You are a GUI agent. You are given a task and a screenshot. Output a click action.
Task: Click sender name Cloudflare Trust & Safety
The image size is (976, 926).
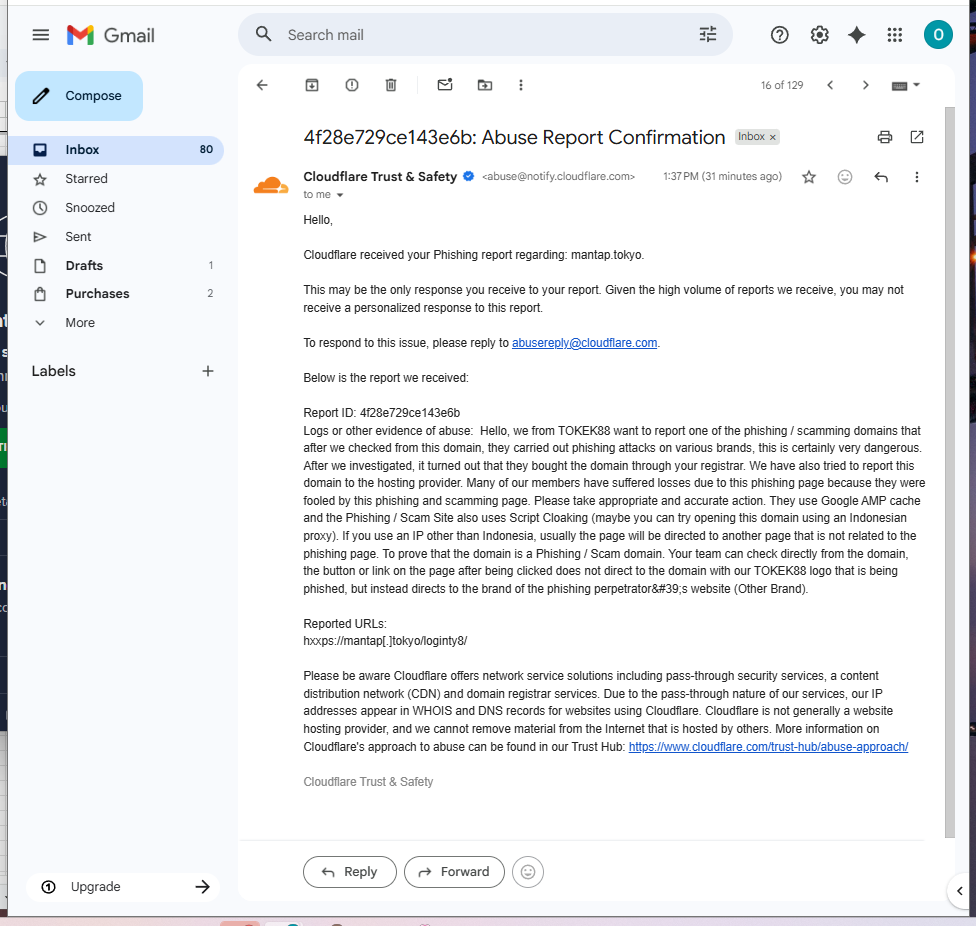pos(380,177)
